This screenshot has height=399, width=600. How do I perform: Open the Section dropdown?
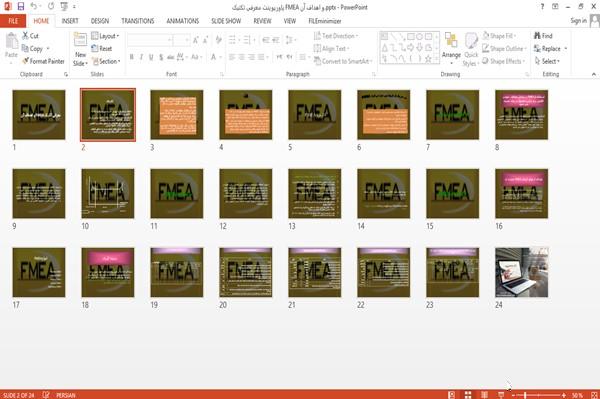pos(106,61)
